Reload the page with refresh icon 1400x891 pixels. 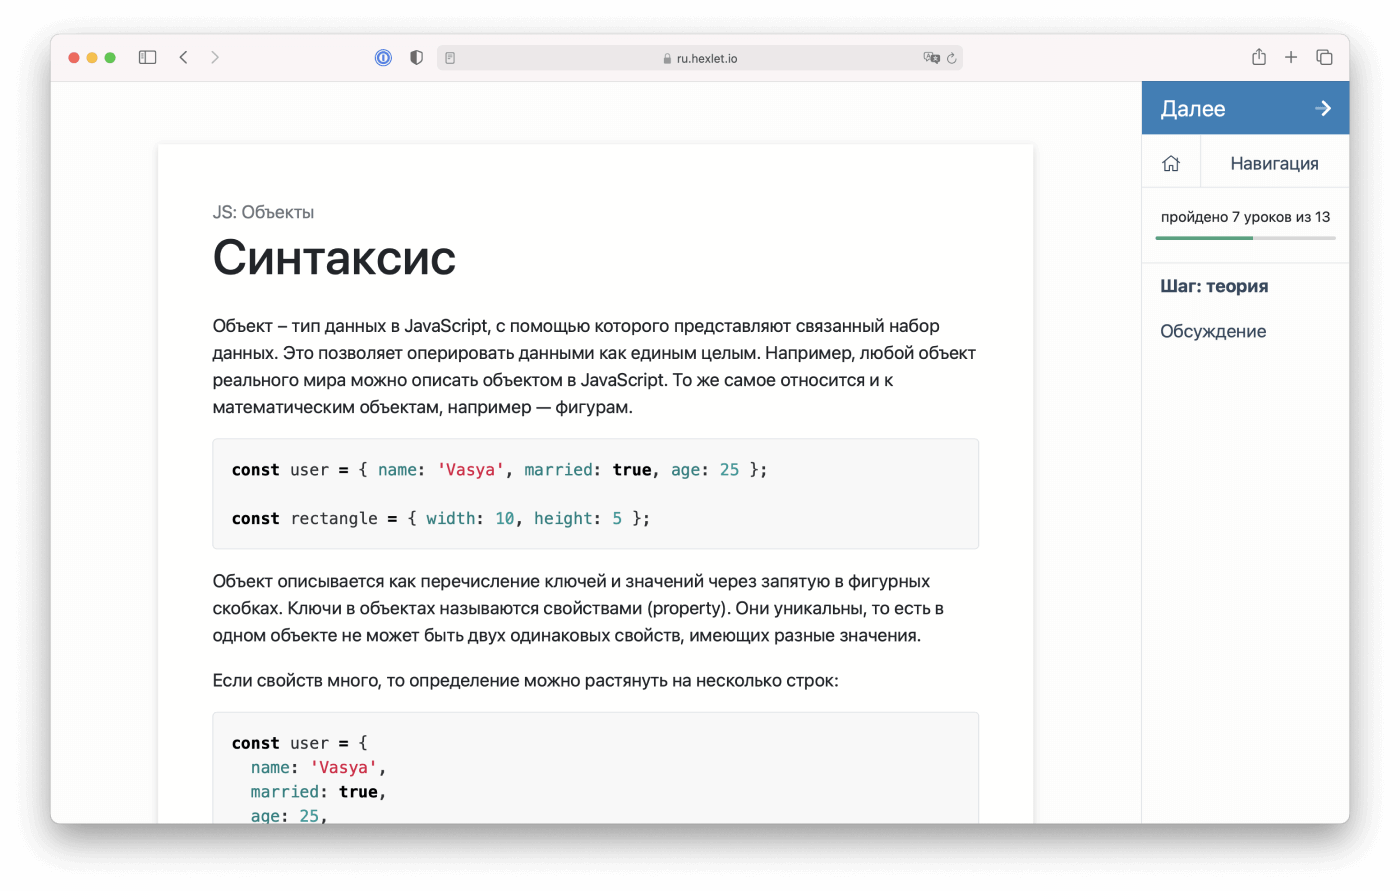click(952, 58)
